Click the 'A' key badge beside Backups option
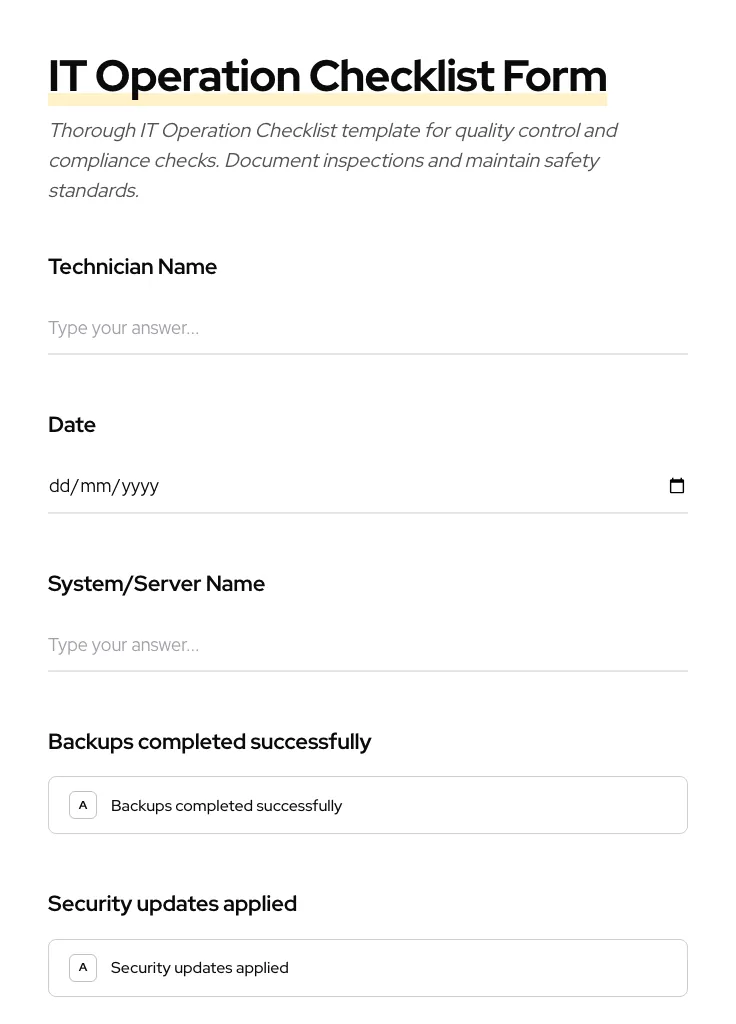This screenshot has width=736, height=1024. [83, 805]
